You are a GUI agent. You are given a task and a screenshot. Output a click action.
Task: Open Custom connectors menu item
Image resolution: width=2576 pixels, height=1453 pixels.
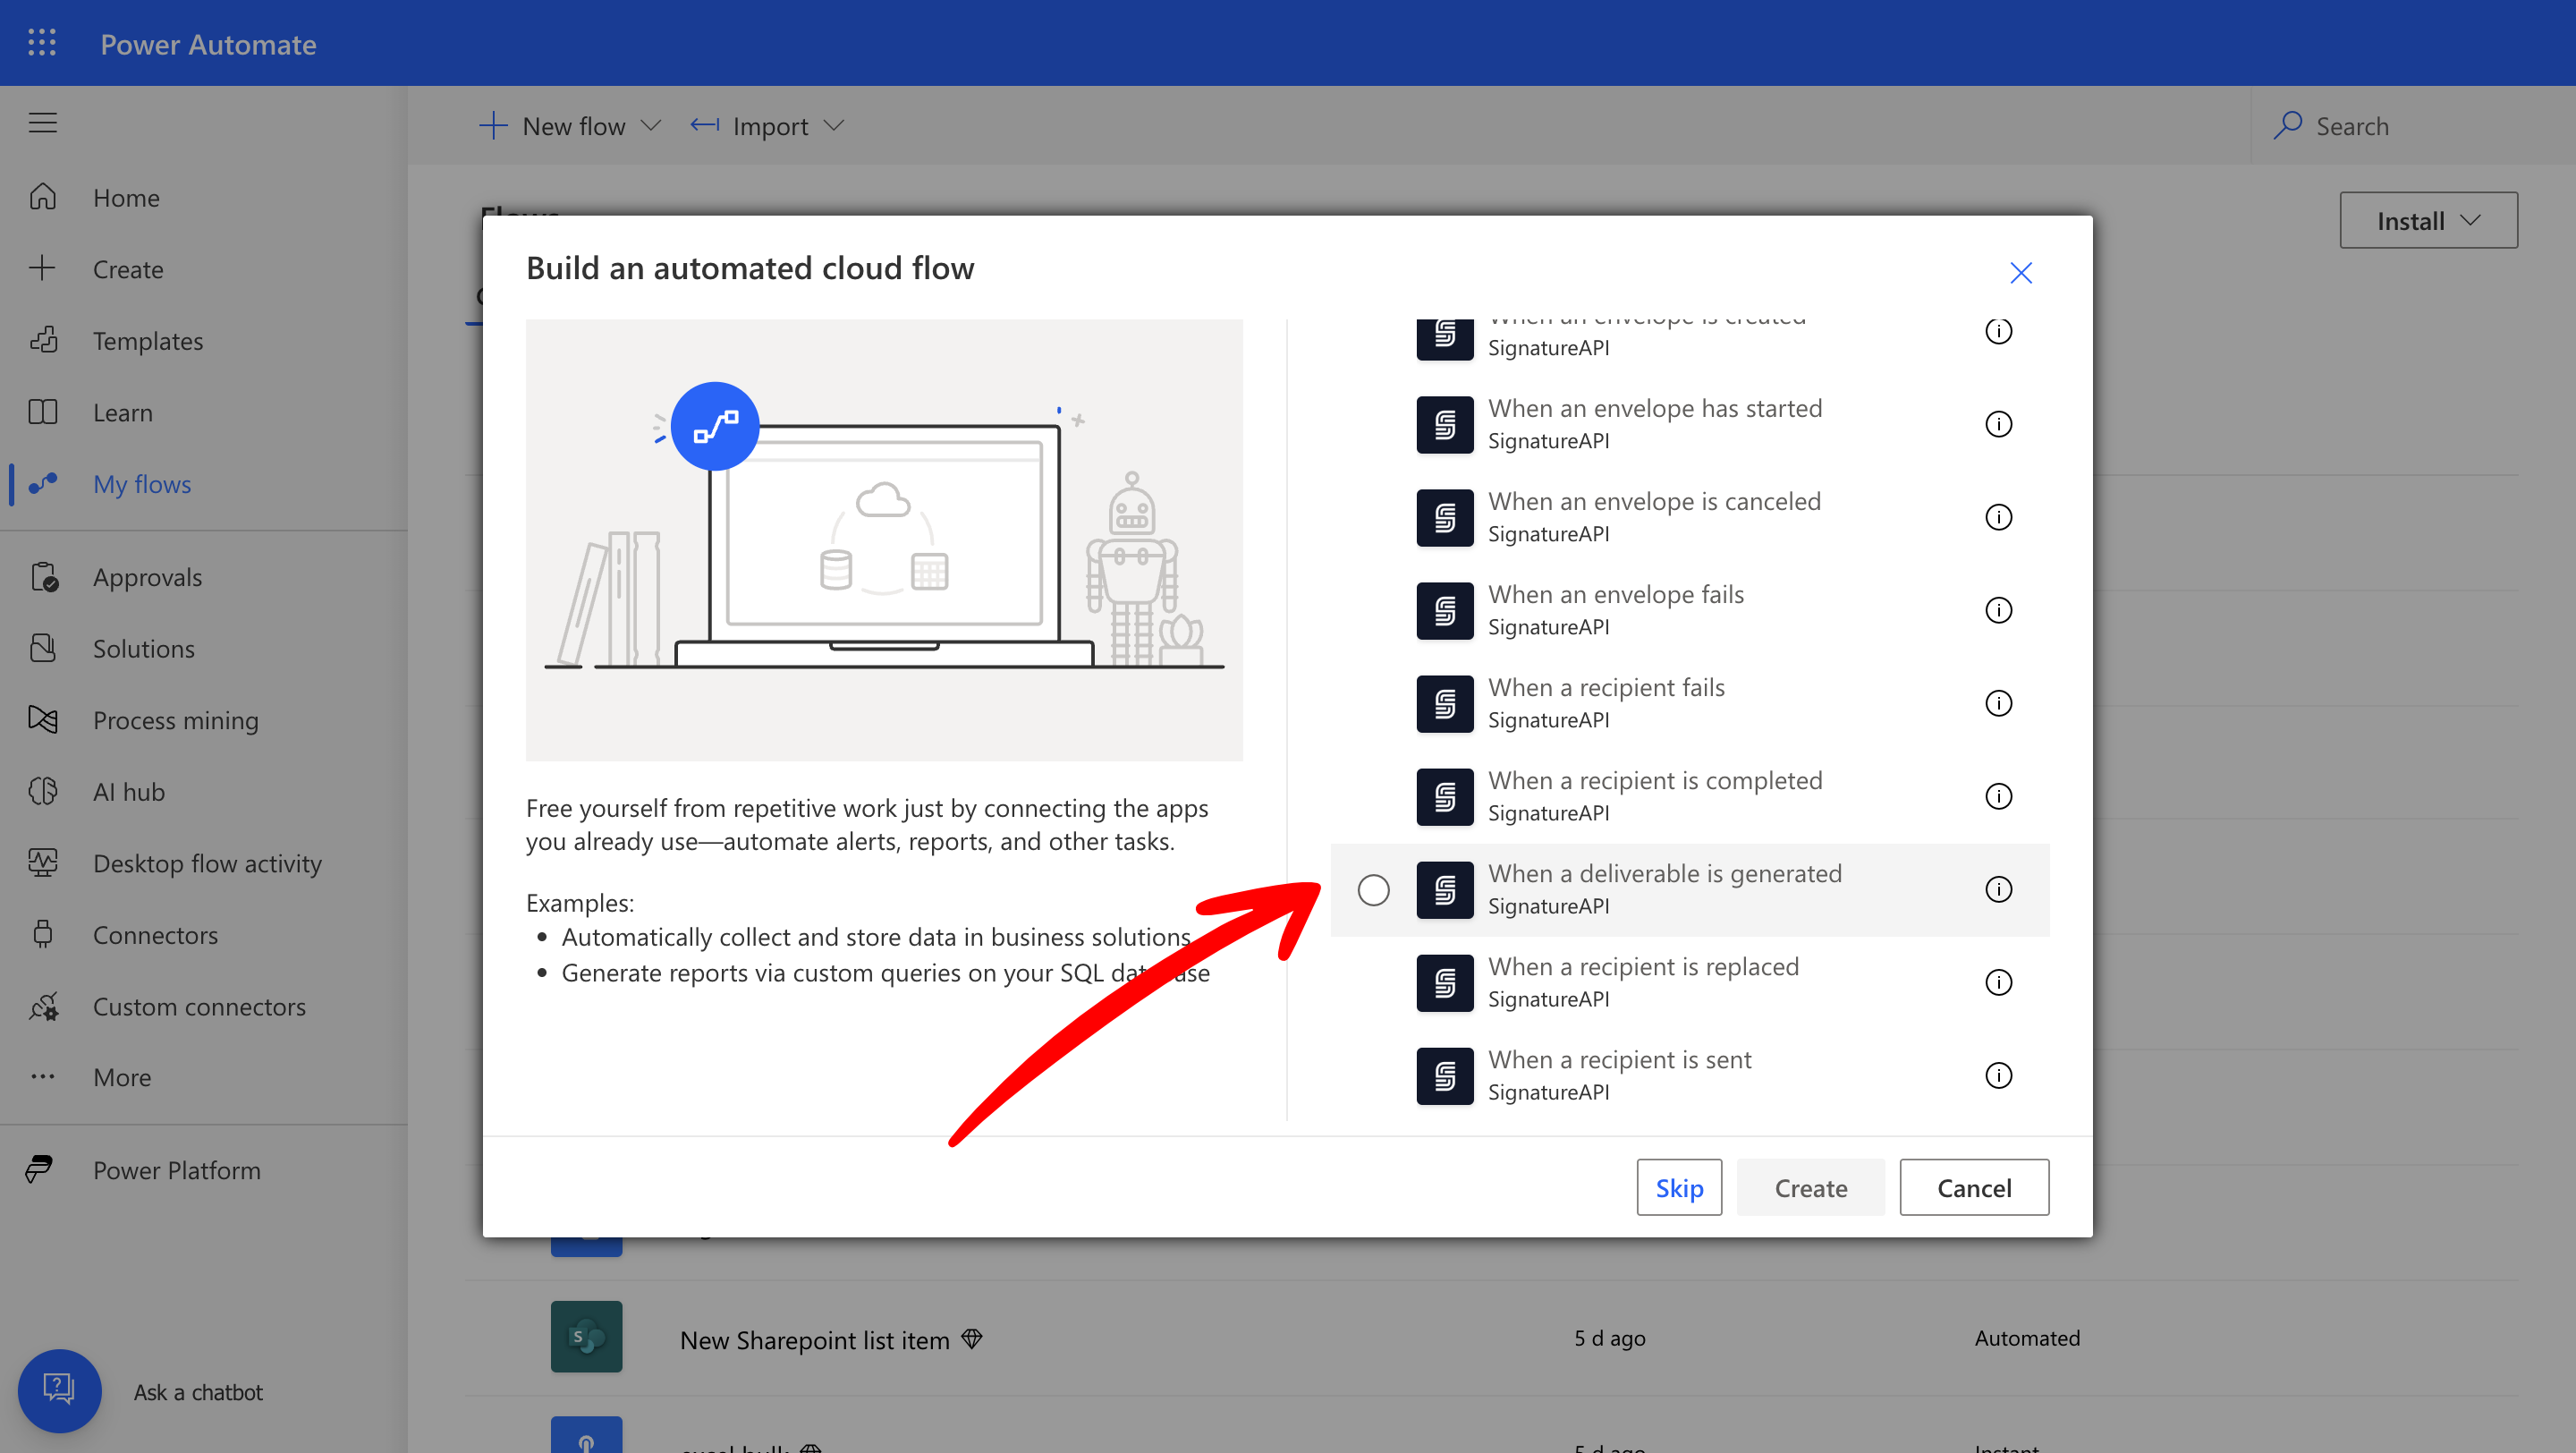click(199, 1006)
